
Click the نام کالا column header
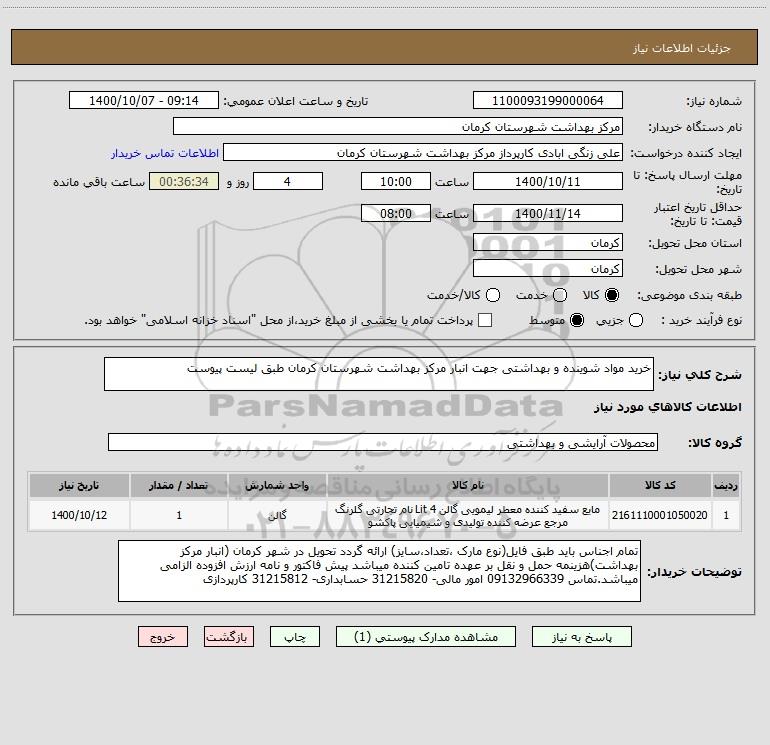(x=468, y=485)
